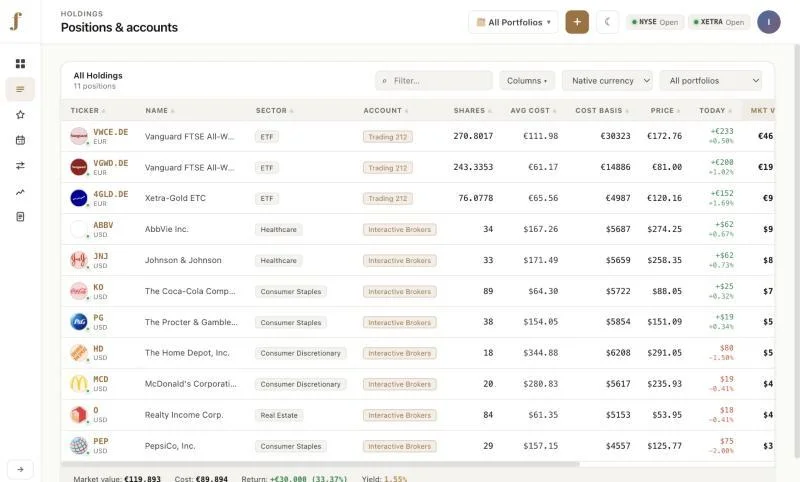Sort by the TICKER column header
Viewport: 800px width, 482px height.
pyautogui.click(x=88, y=110)
